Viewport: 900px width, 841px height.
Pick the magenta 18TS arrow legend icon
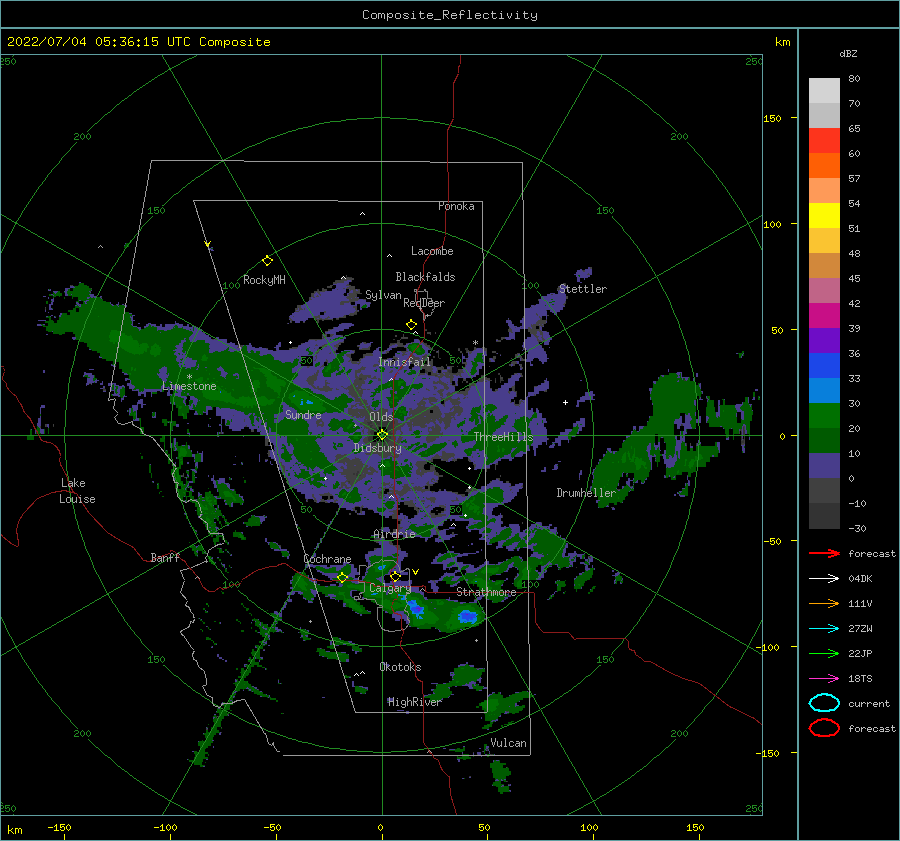point(824,679)
